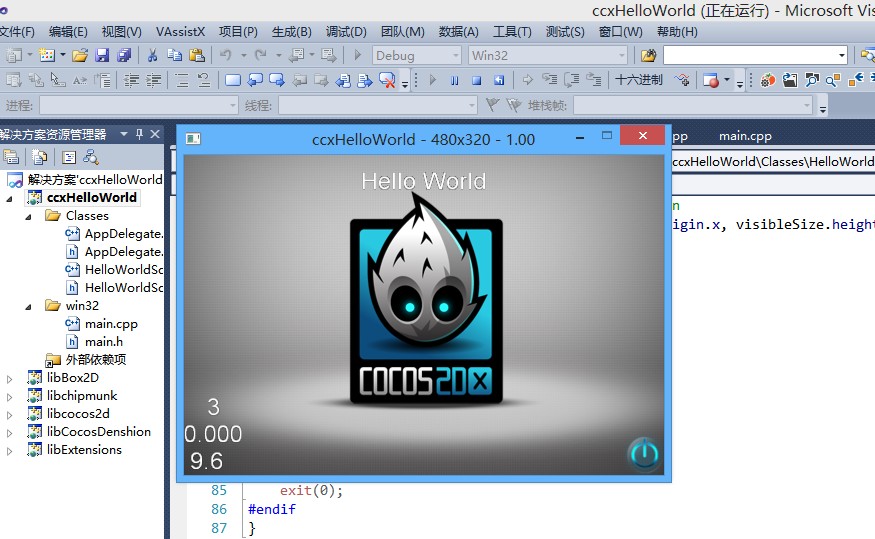
Task: Click the Clear All Bookmarks red-X icon
Action: coord(387,80)
